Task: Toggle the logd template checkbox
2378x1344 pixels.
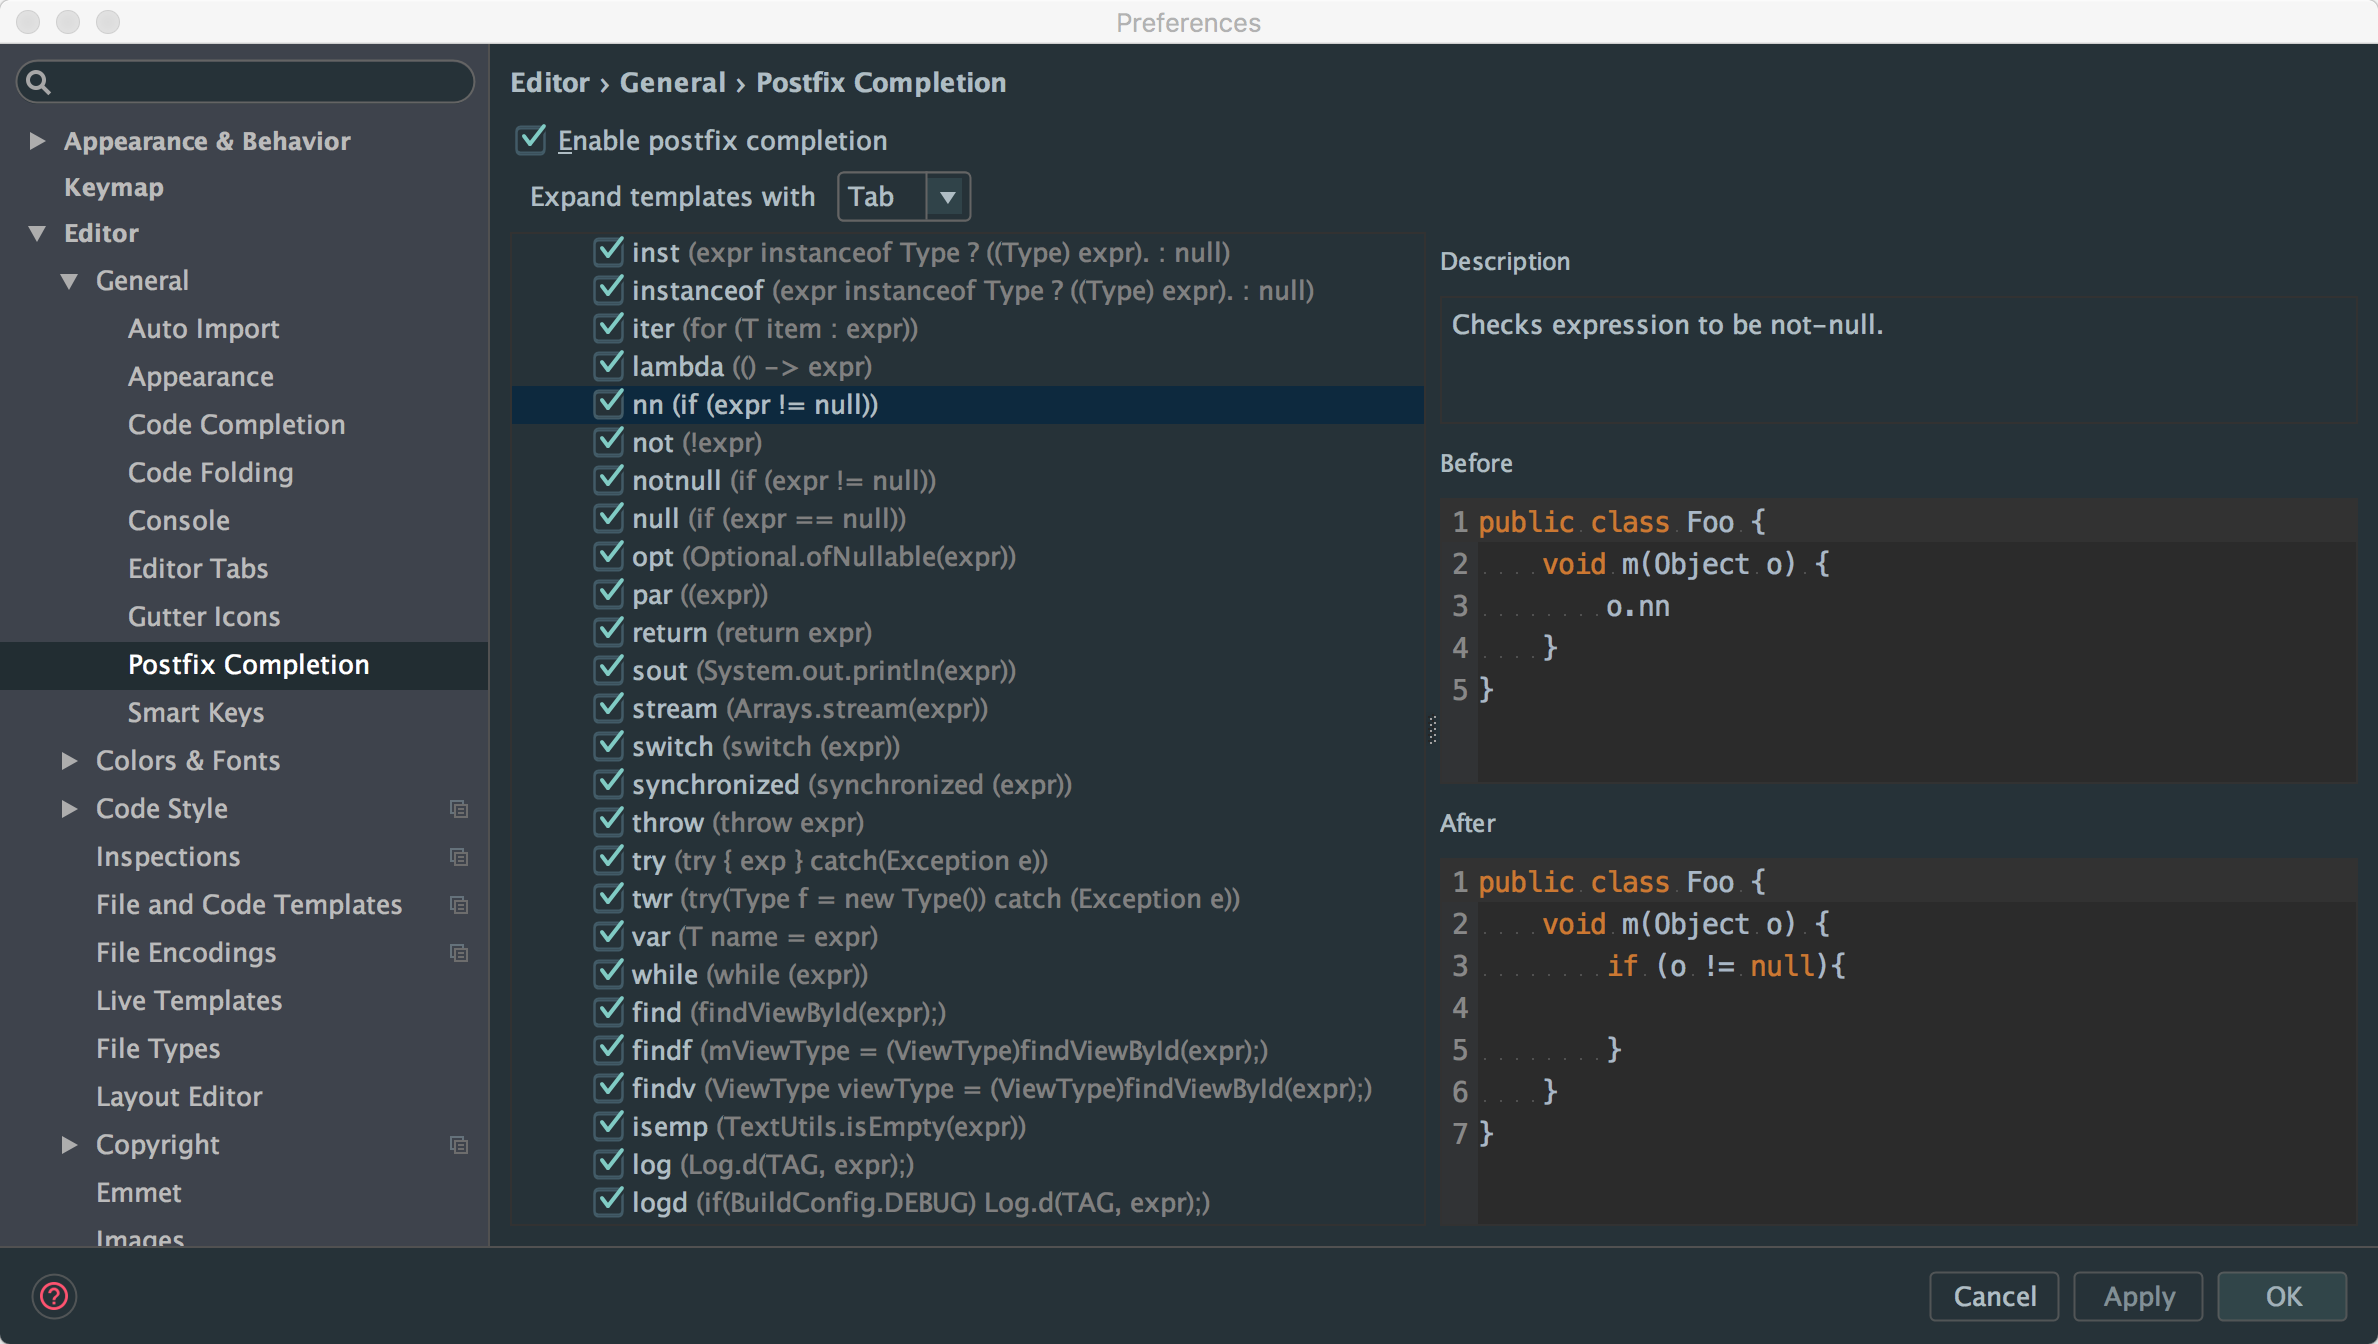Action: tap(608, 1202)
